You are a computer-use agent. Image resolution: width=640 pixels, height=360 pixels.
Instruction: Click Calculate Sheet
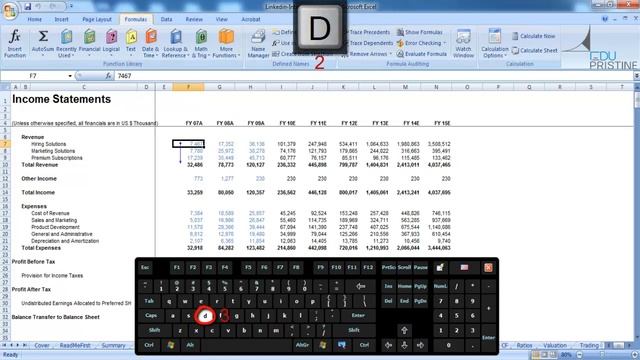pyautogui.click(x=535, y=50)
